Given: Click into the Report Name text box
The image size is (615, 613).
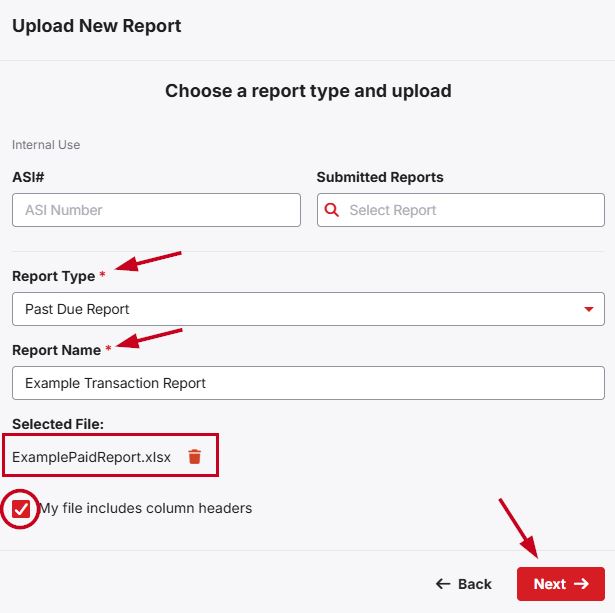Looking at the screenshot, I should [x=308, y=383].
